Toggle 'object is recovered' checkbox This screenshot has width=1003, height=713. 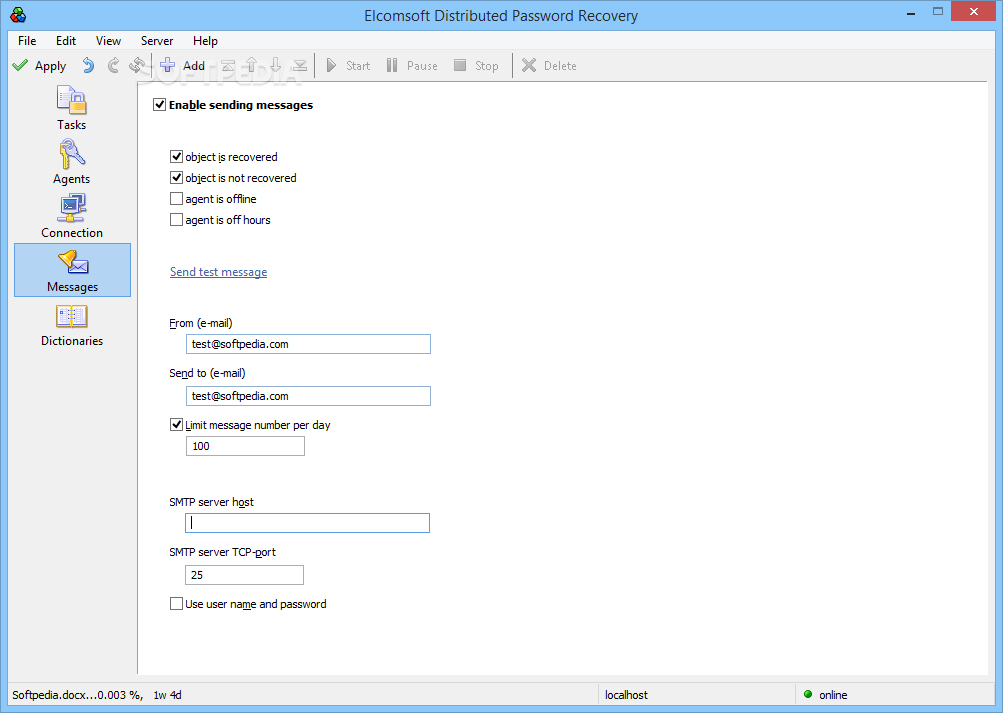177,157
